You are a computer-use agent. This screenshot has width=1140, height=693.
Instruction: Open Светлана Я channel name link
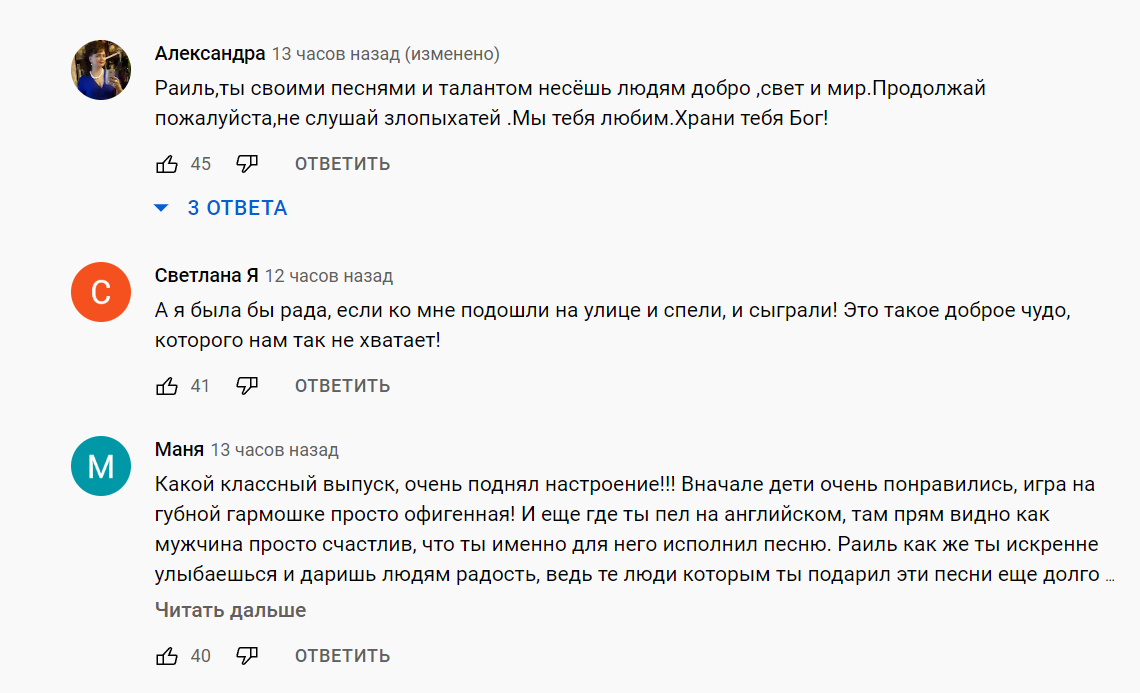click(207, 276)
